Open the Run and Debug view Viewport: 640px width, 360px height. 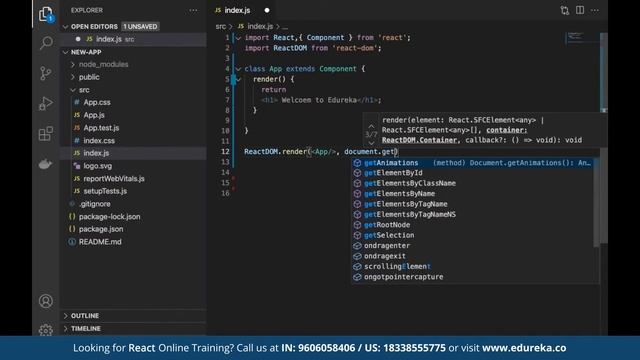click(x=46, y=103)
